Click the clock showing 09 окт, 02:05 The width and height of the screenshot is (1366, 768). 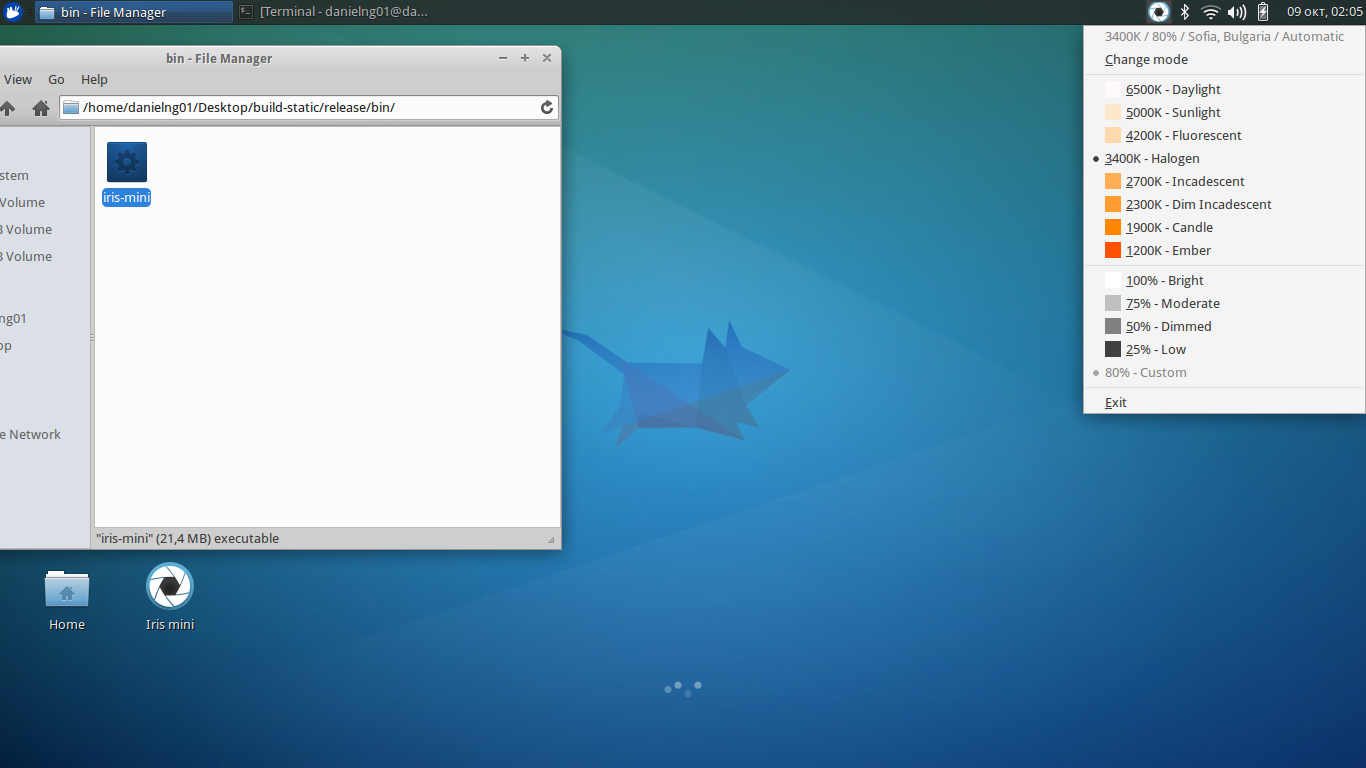click(x=1324, y=12)
